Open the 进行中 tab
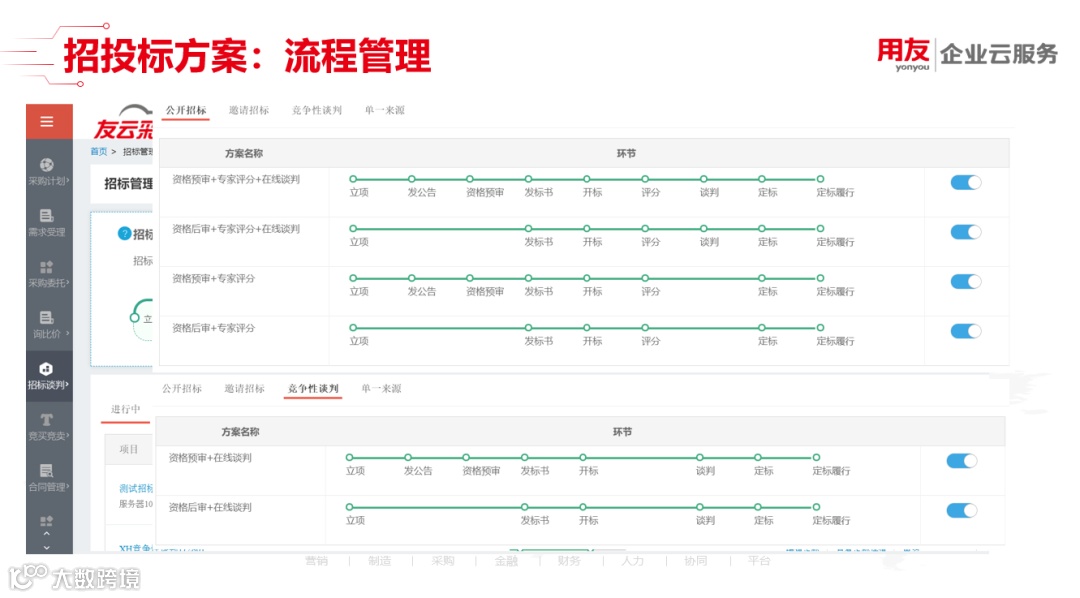The height and width of the screenshot is (598, 1080). 125,409
